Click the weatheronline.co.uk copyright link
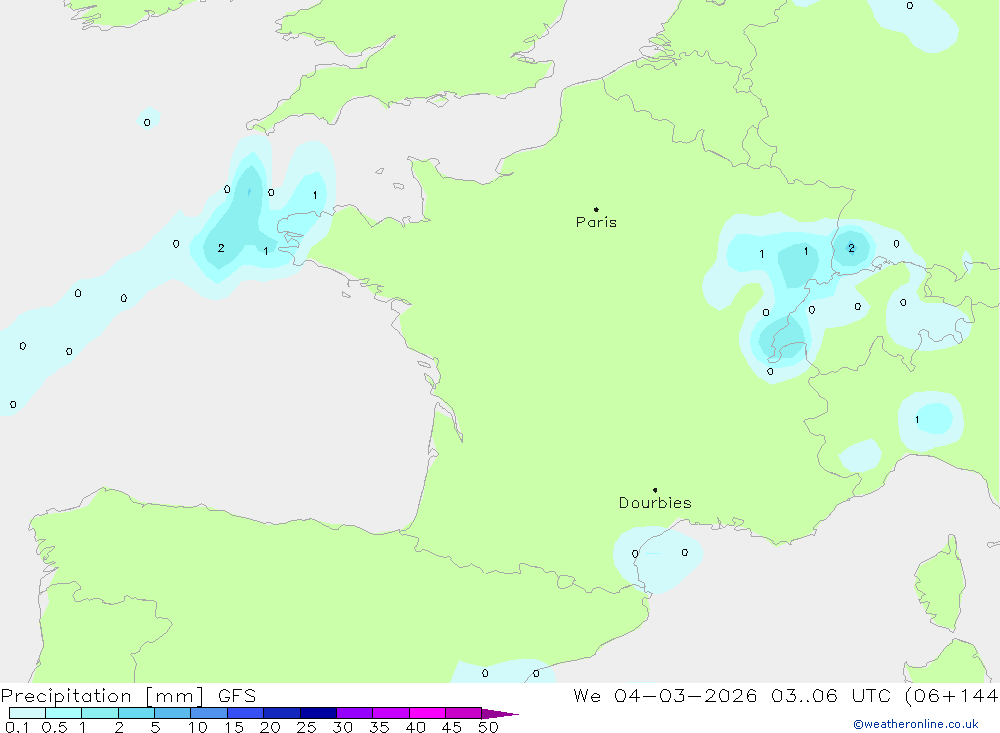Screen dimensions: 1000x733 (916, 724)
